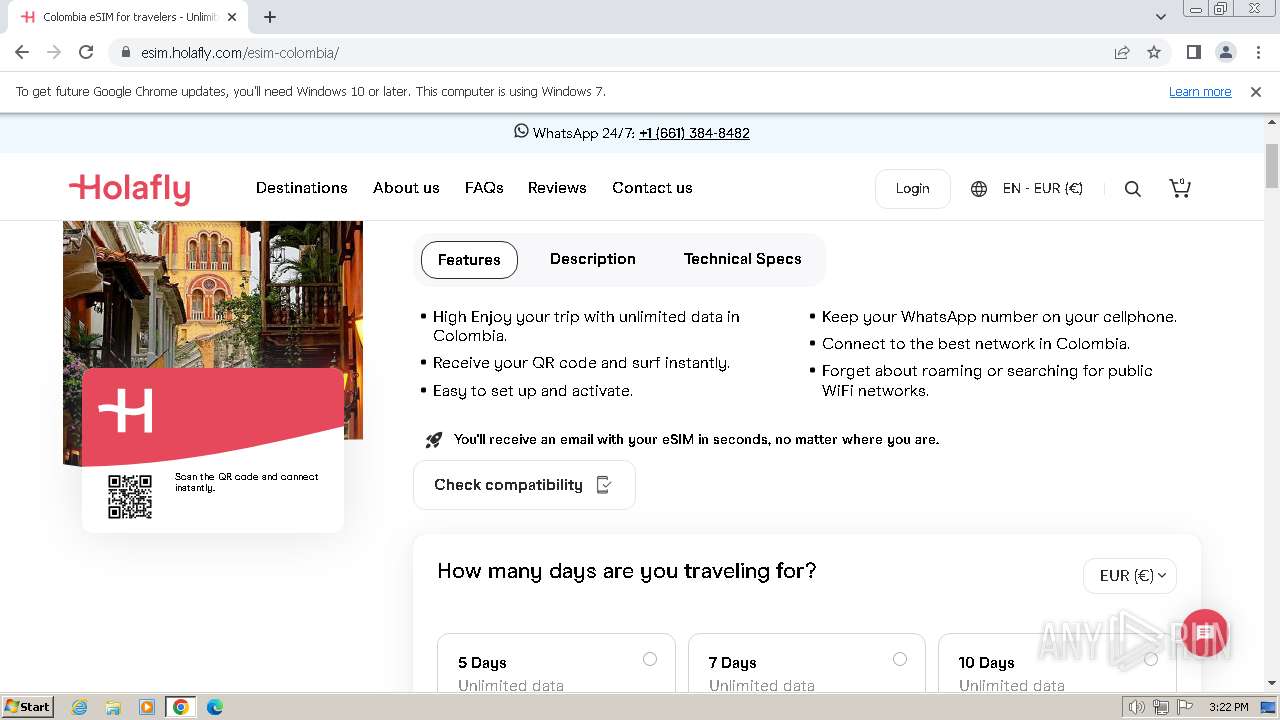This screenshot has width=1280, height=720.
Task: Call the WhatsApp number +1 (661) 384-8482
Action: point(694,133)
